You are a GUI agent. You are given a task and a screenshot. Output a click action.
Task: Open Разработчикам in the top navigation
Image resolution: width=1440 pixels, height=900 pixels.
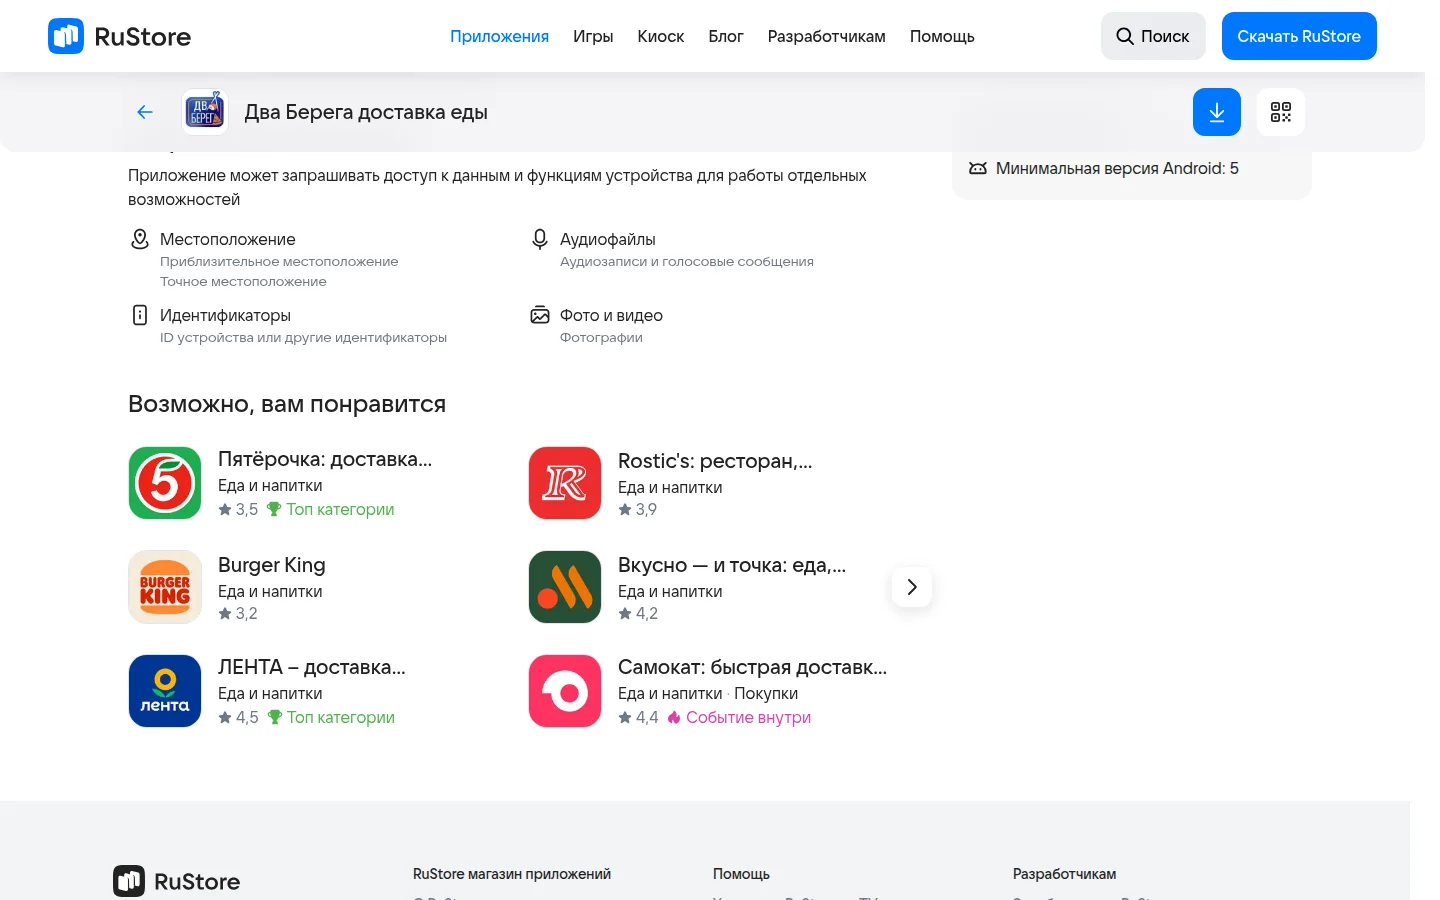point(827,36)
